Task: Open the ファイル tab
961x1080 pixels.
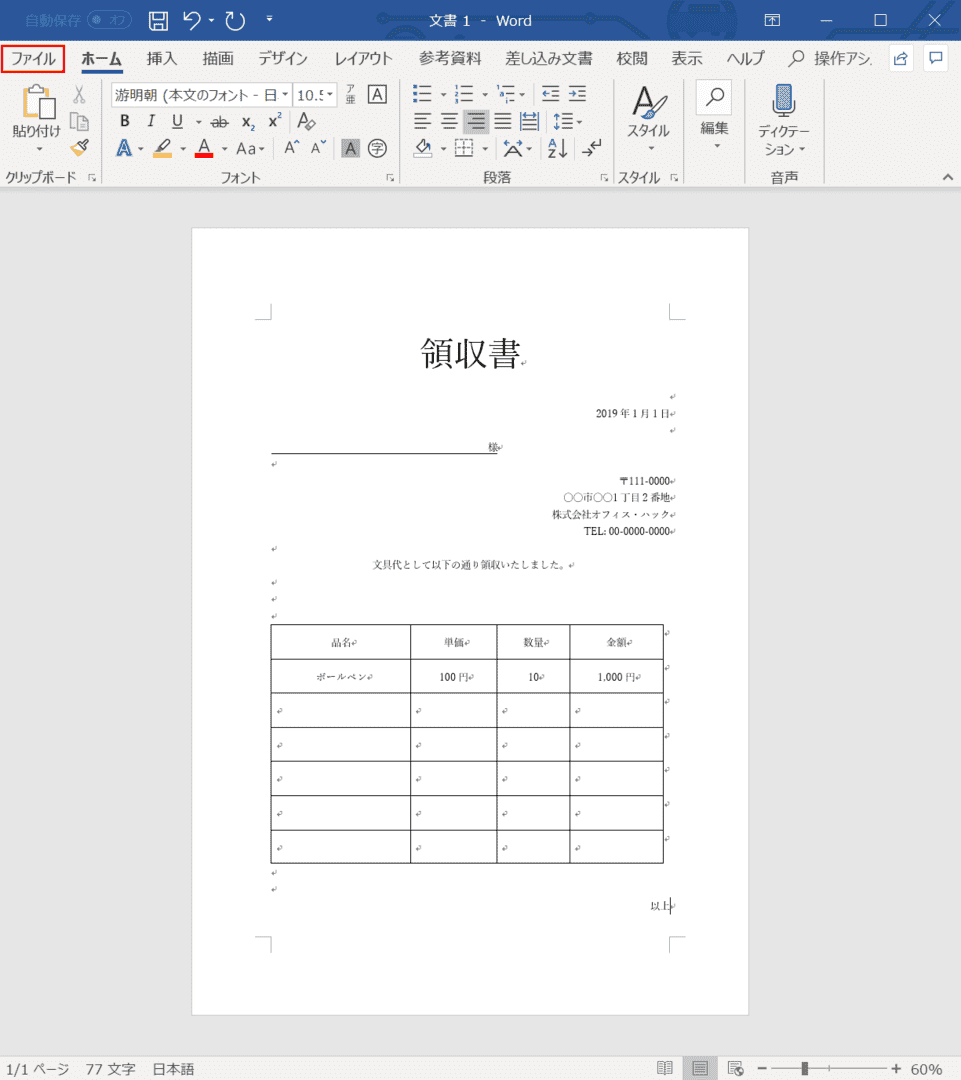Action: (33, 59)
